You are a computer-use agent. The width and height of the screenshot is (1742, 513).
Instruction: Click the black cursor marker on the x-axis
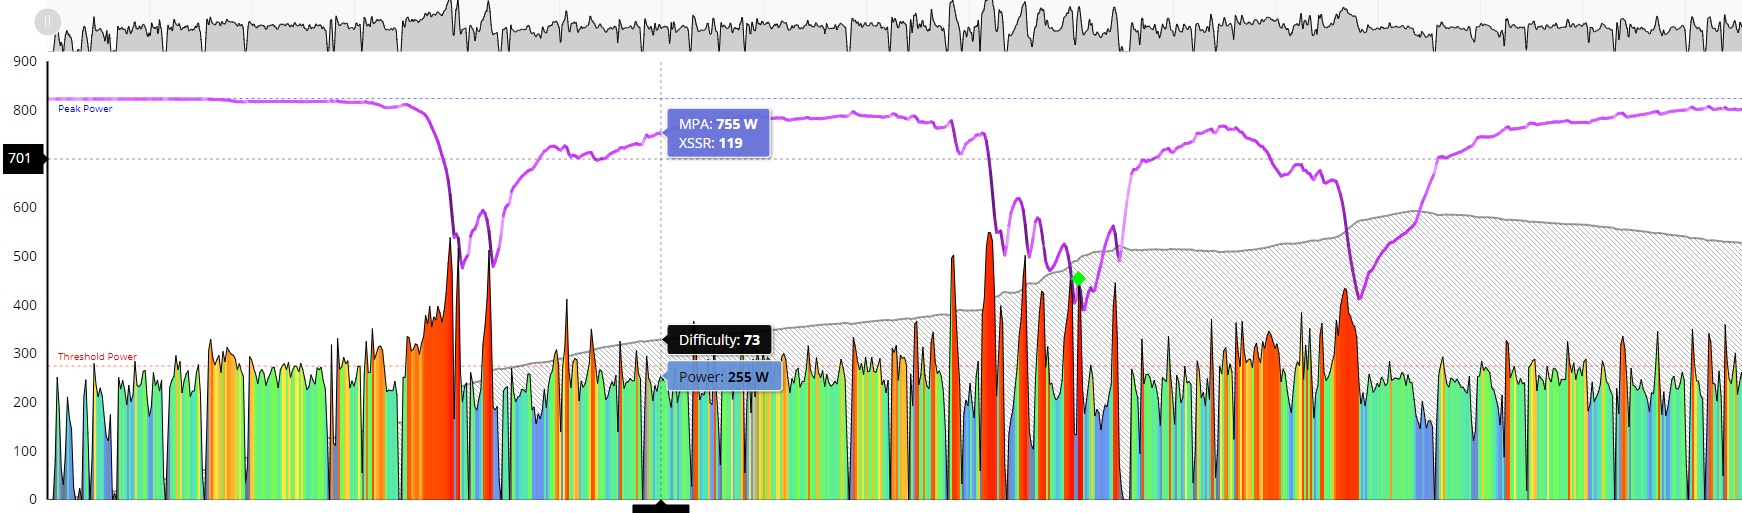[660, 508]
